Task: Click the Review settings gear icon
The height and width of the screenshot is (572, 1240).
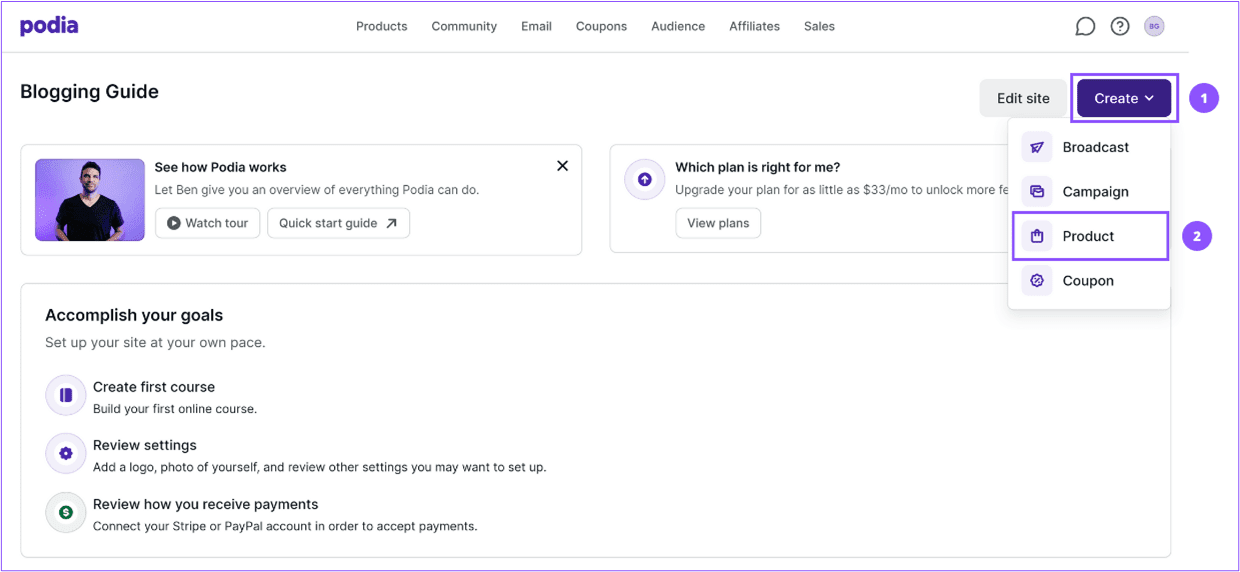Action: click(66, 453)
